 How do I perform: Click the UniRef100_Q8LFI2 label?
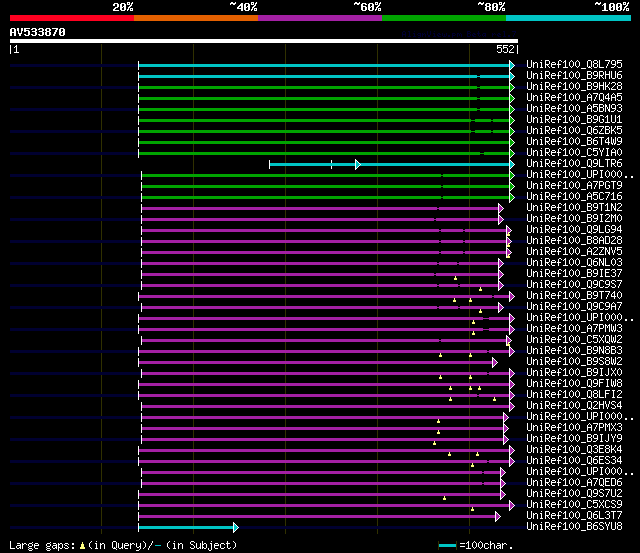(x=574, y=395)
